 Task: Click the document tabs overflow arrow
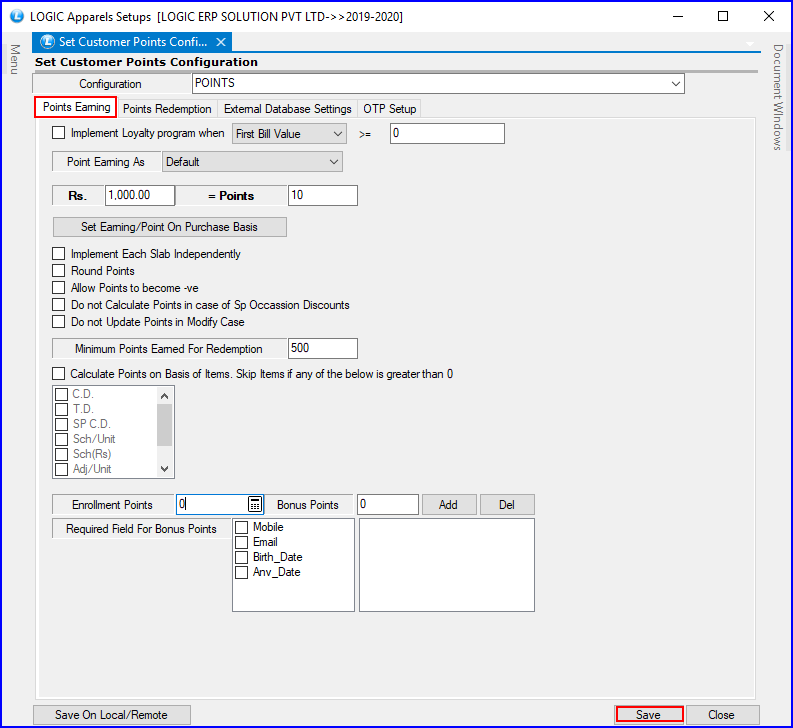pos(750,44)
